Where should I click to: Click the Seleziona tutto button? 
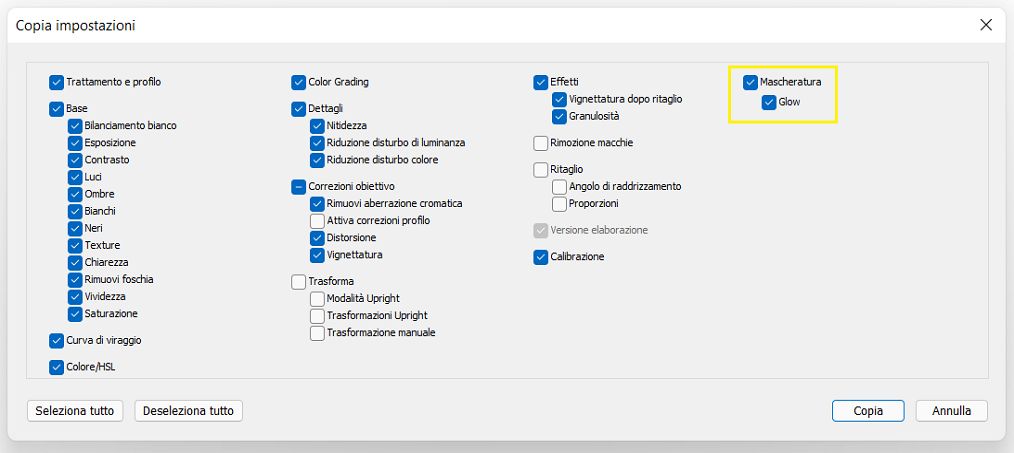76,411
